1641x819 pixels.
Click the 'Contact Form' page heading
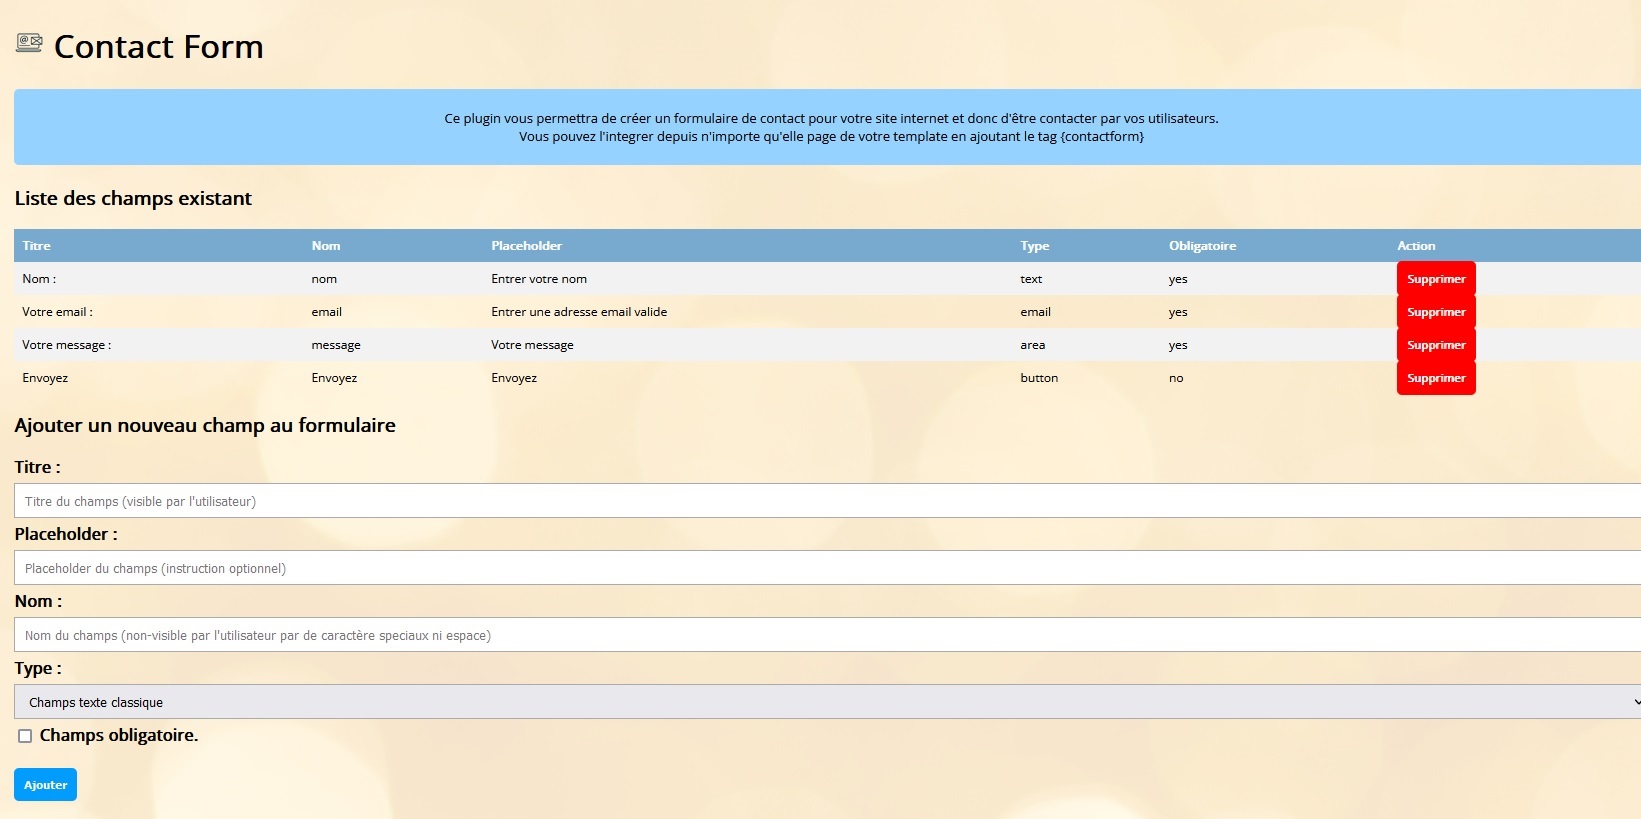point(159,46)
